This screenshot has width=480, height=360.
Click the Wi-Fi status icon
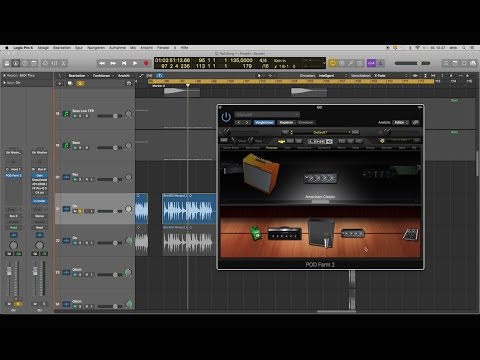417,48
